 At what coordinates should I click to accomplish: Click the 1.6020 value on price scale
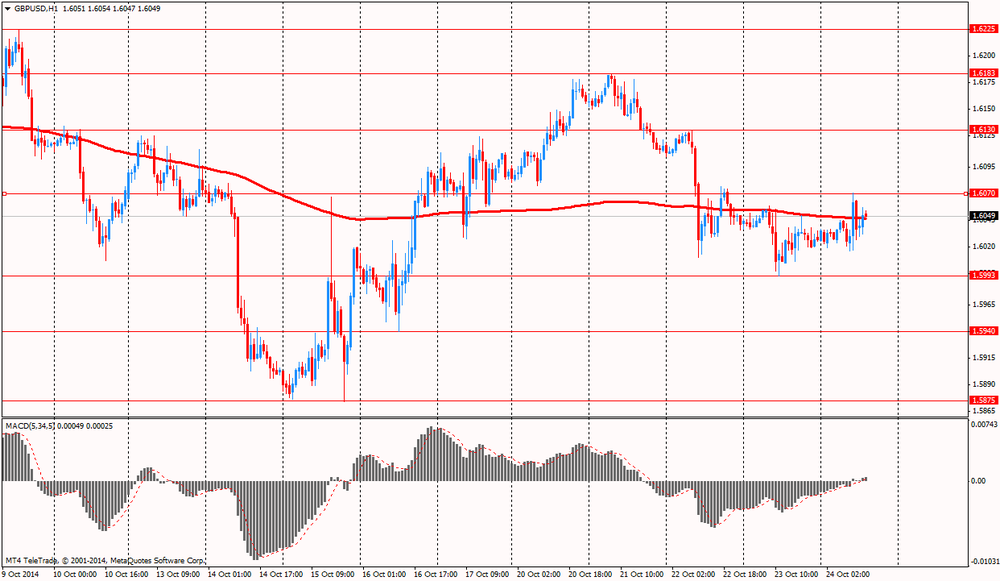tap(984, 246)
